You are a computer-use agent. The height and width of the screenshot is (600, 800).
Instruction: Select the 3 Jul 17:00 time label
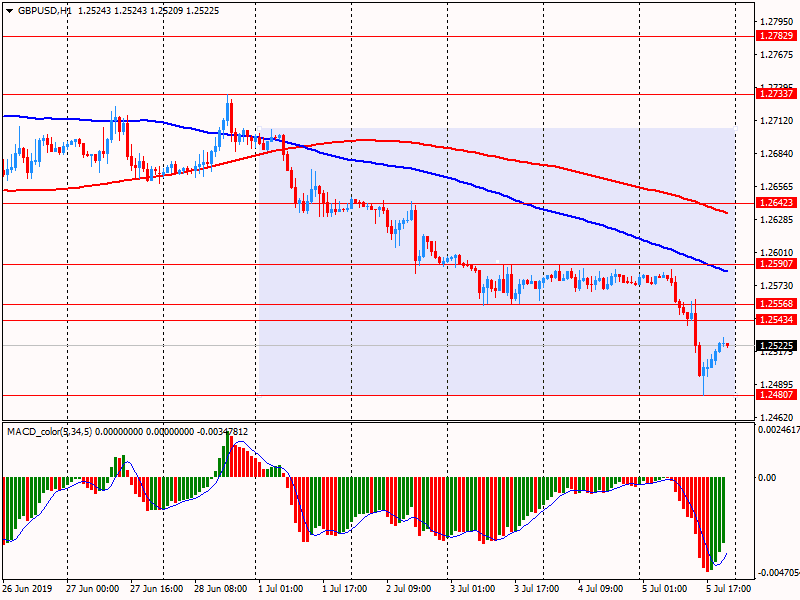click(x=536, y=588)
